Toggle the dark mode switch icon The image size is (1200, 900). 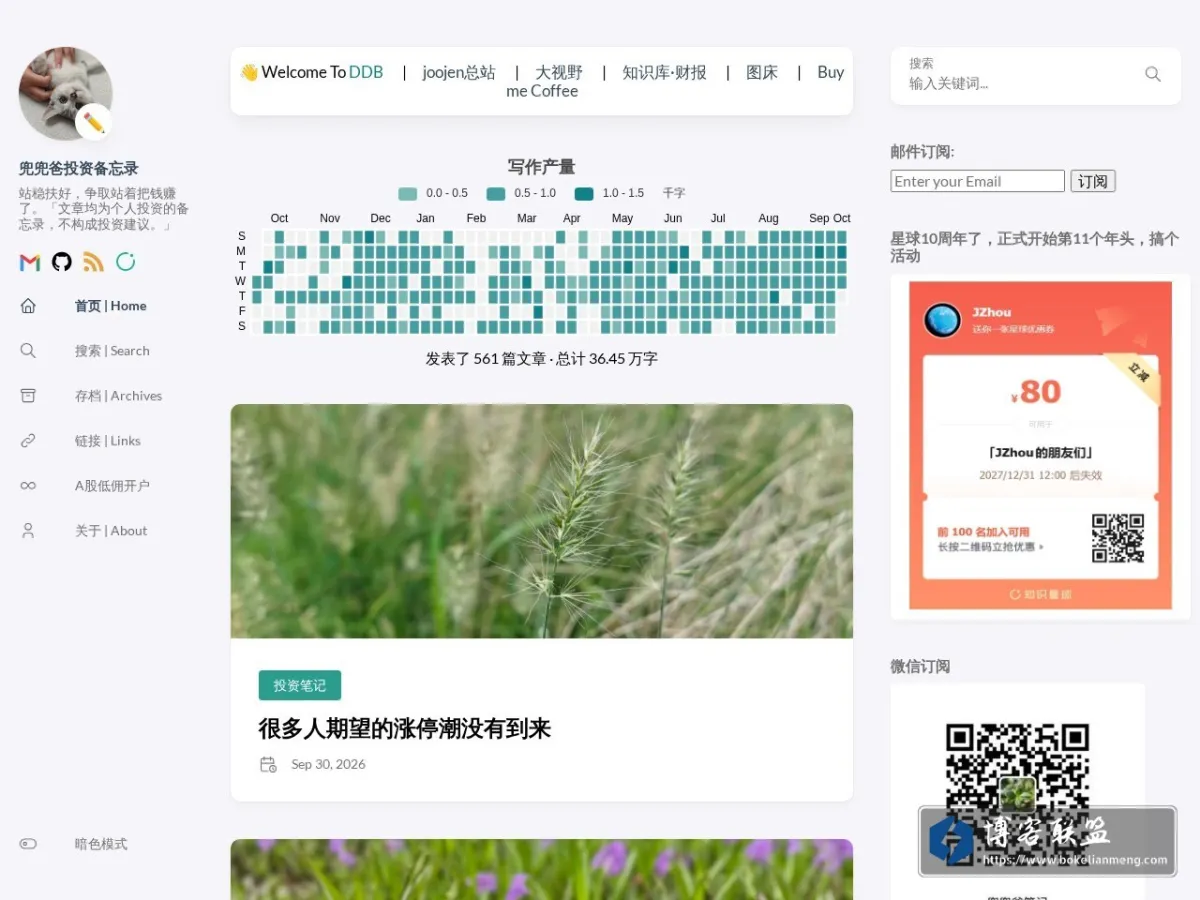[28, 844]
